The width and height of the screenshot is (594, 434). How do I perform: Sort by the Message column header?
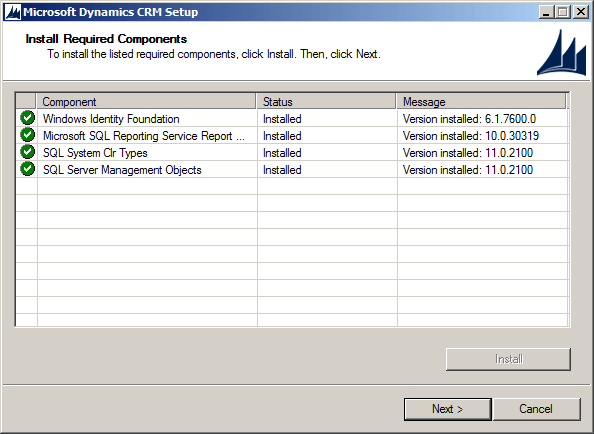pyautogui.click(x=481, y=101)
